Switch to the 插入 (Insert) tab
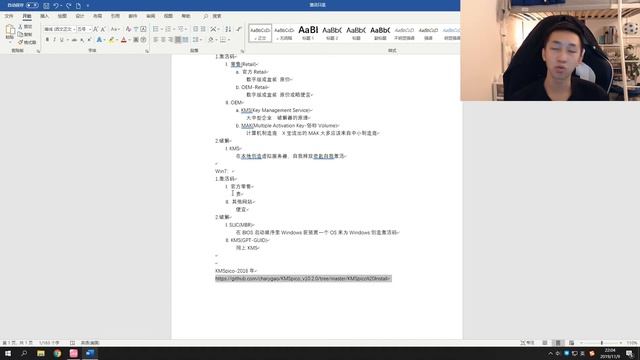Image resolution: width=640 pixels, height=360 pixels. pyautogui.click(x=44, y=16)
